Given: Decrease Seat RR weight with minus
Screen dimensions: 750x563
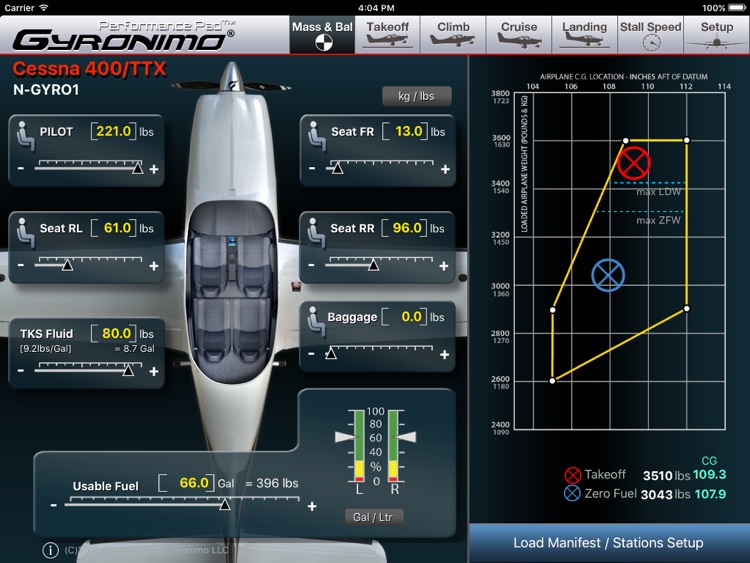Looking at the screenshot, I should pos(311,265).
